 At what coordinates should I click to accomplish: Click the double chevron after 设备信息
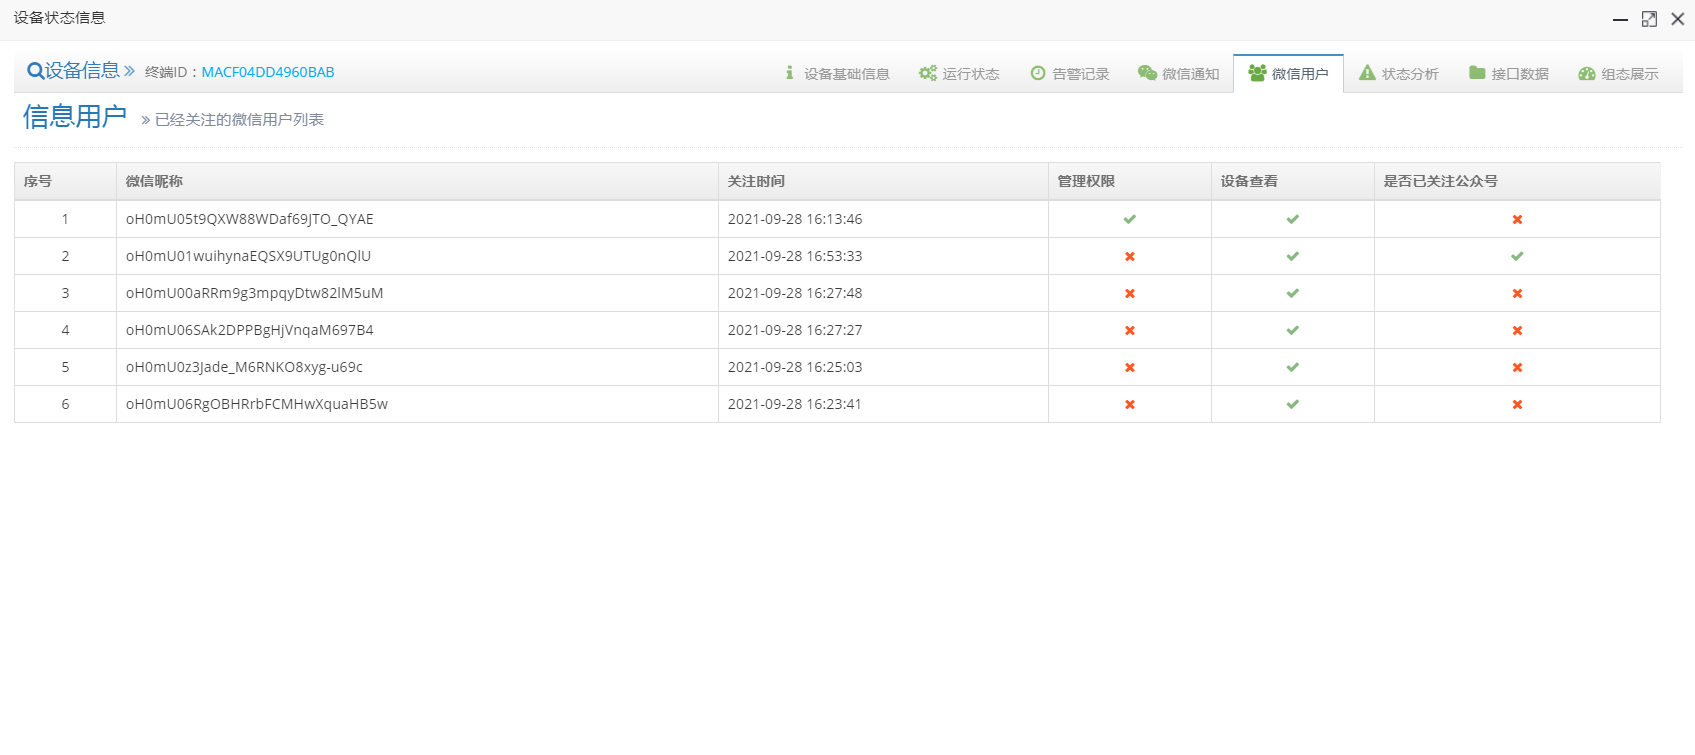tap(129, 71)
